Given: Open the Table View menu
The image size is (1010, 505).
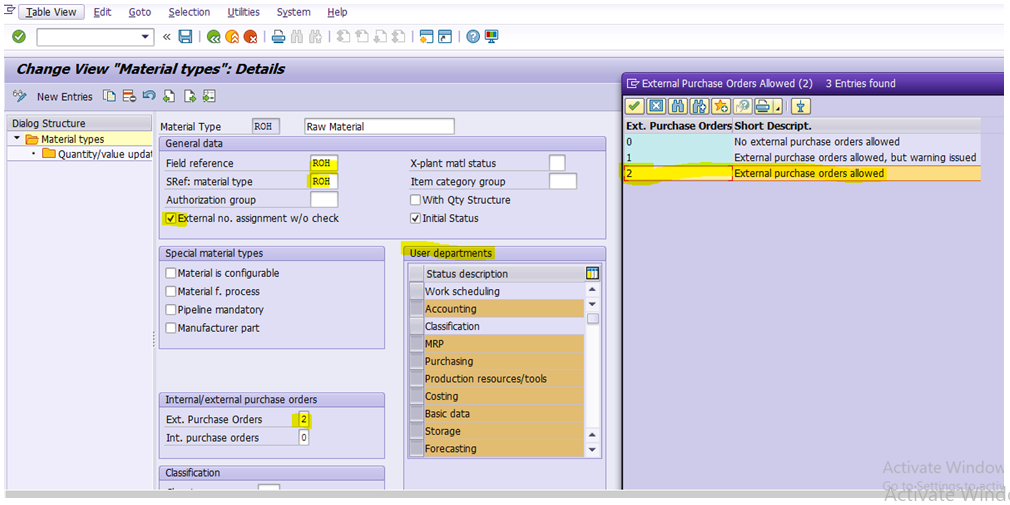Looking at the screenshot, I should 51,12.
